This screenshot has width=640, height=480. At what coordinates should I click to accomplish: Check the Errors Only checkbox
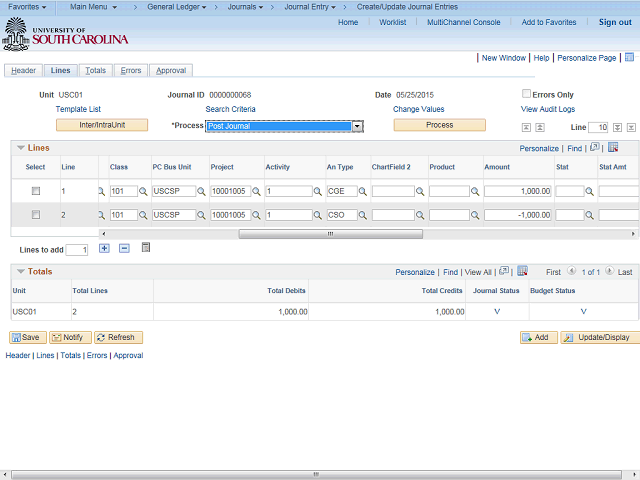coord(527,94)
